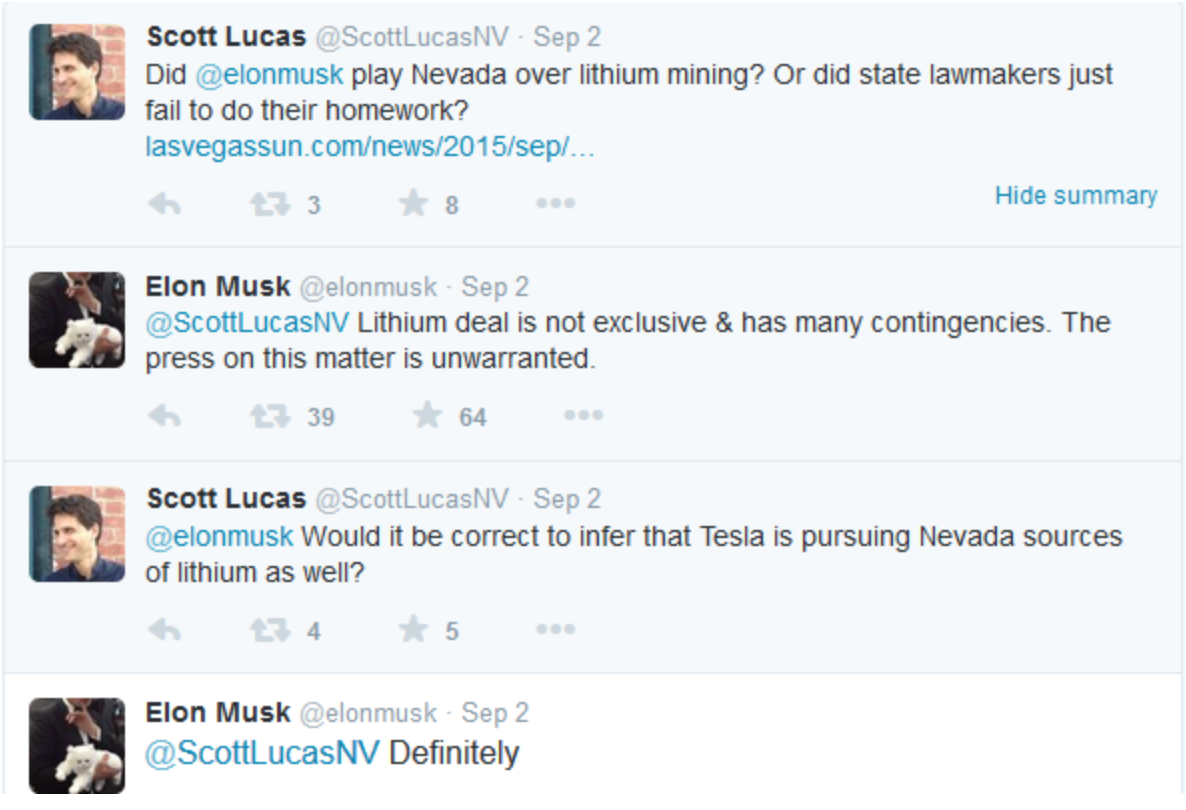
Task: Open the lasvegassun.com news article link
Action: [x=370, y=146]
